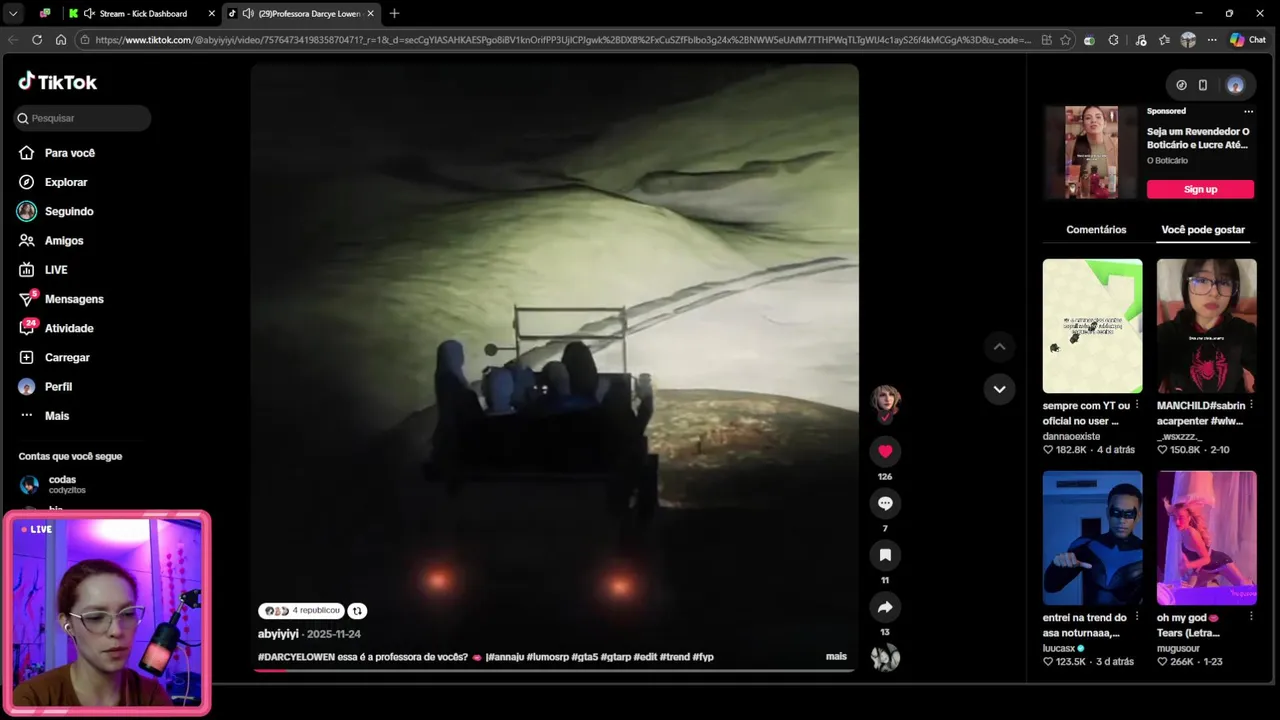This screenshot has width=1280, height=720.
Task: Open oh my god Tears thumbnail
Action: coord(1206,538)
